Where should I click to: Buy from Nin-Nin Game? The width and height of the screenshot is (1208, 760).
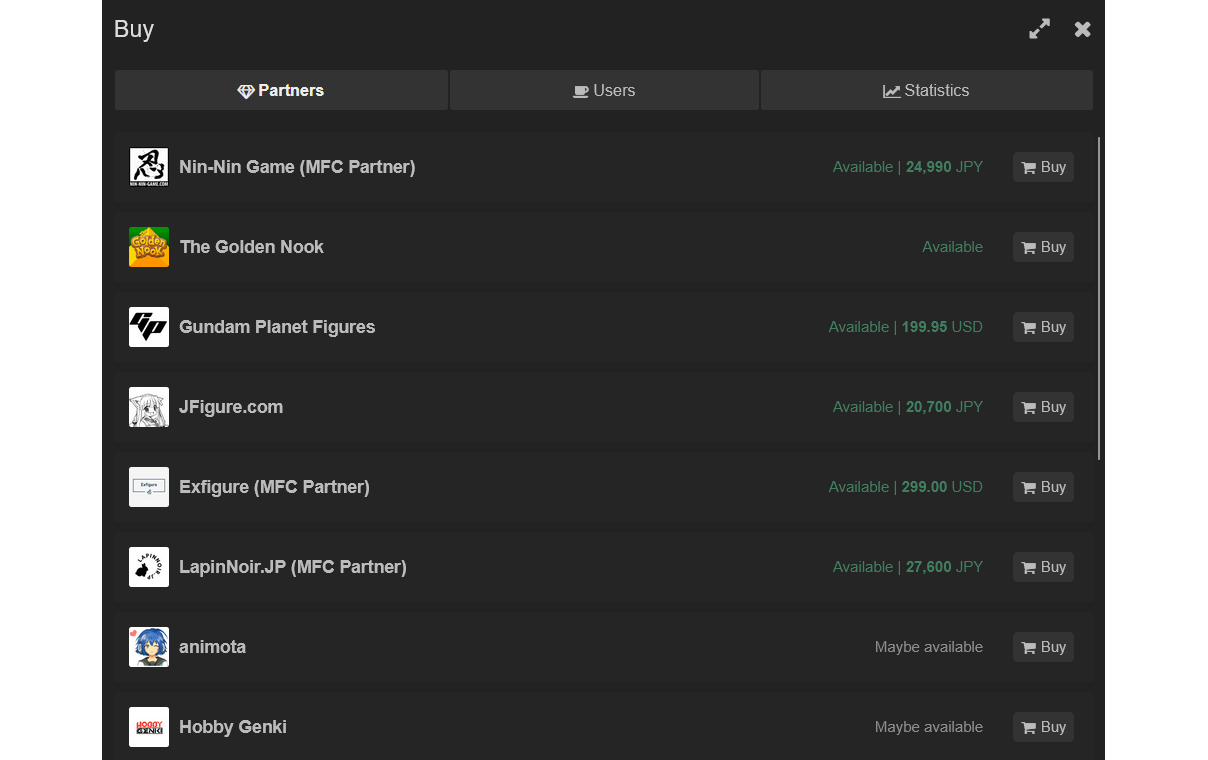[x=1043, y=167]
